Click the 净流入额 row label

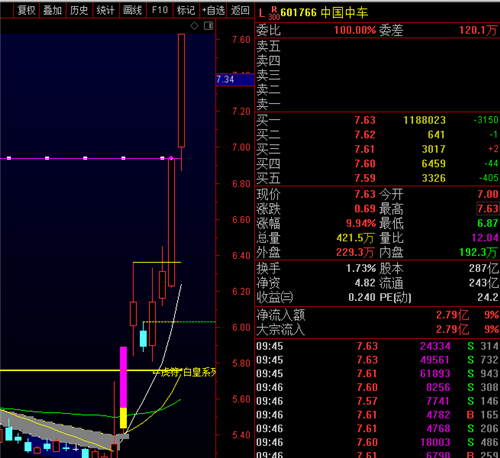[x=281, y=315]
